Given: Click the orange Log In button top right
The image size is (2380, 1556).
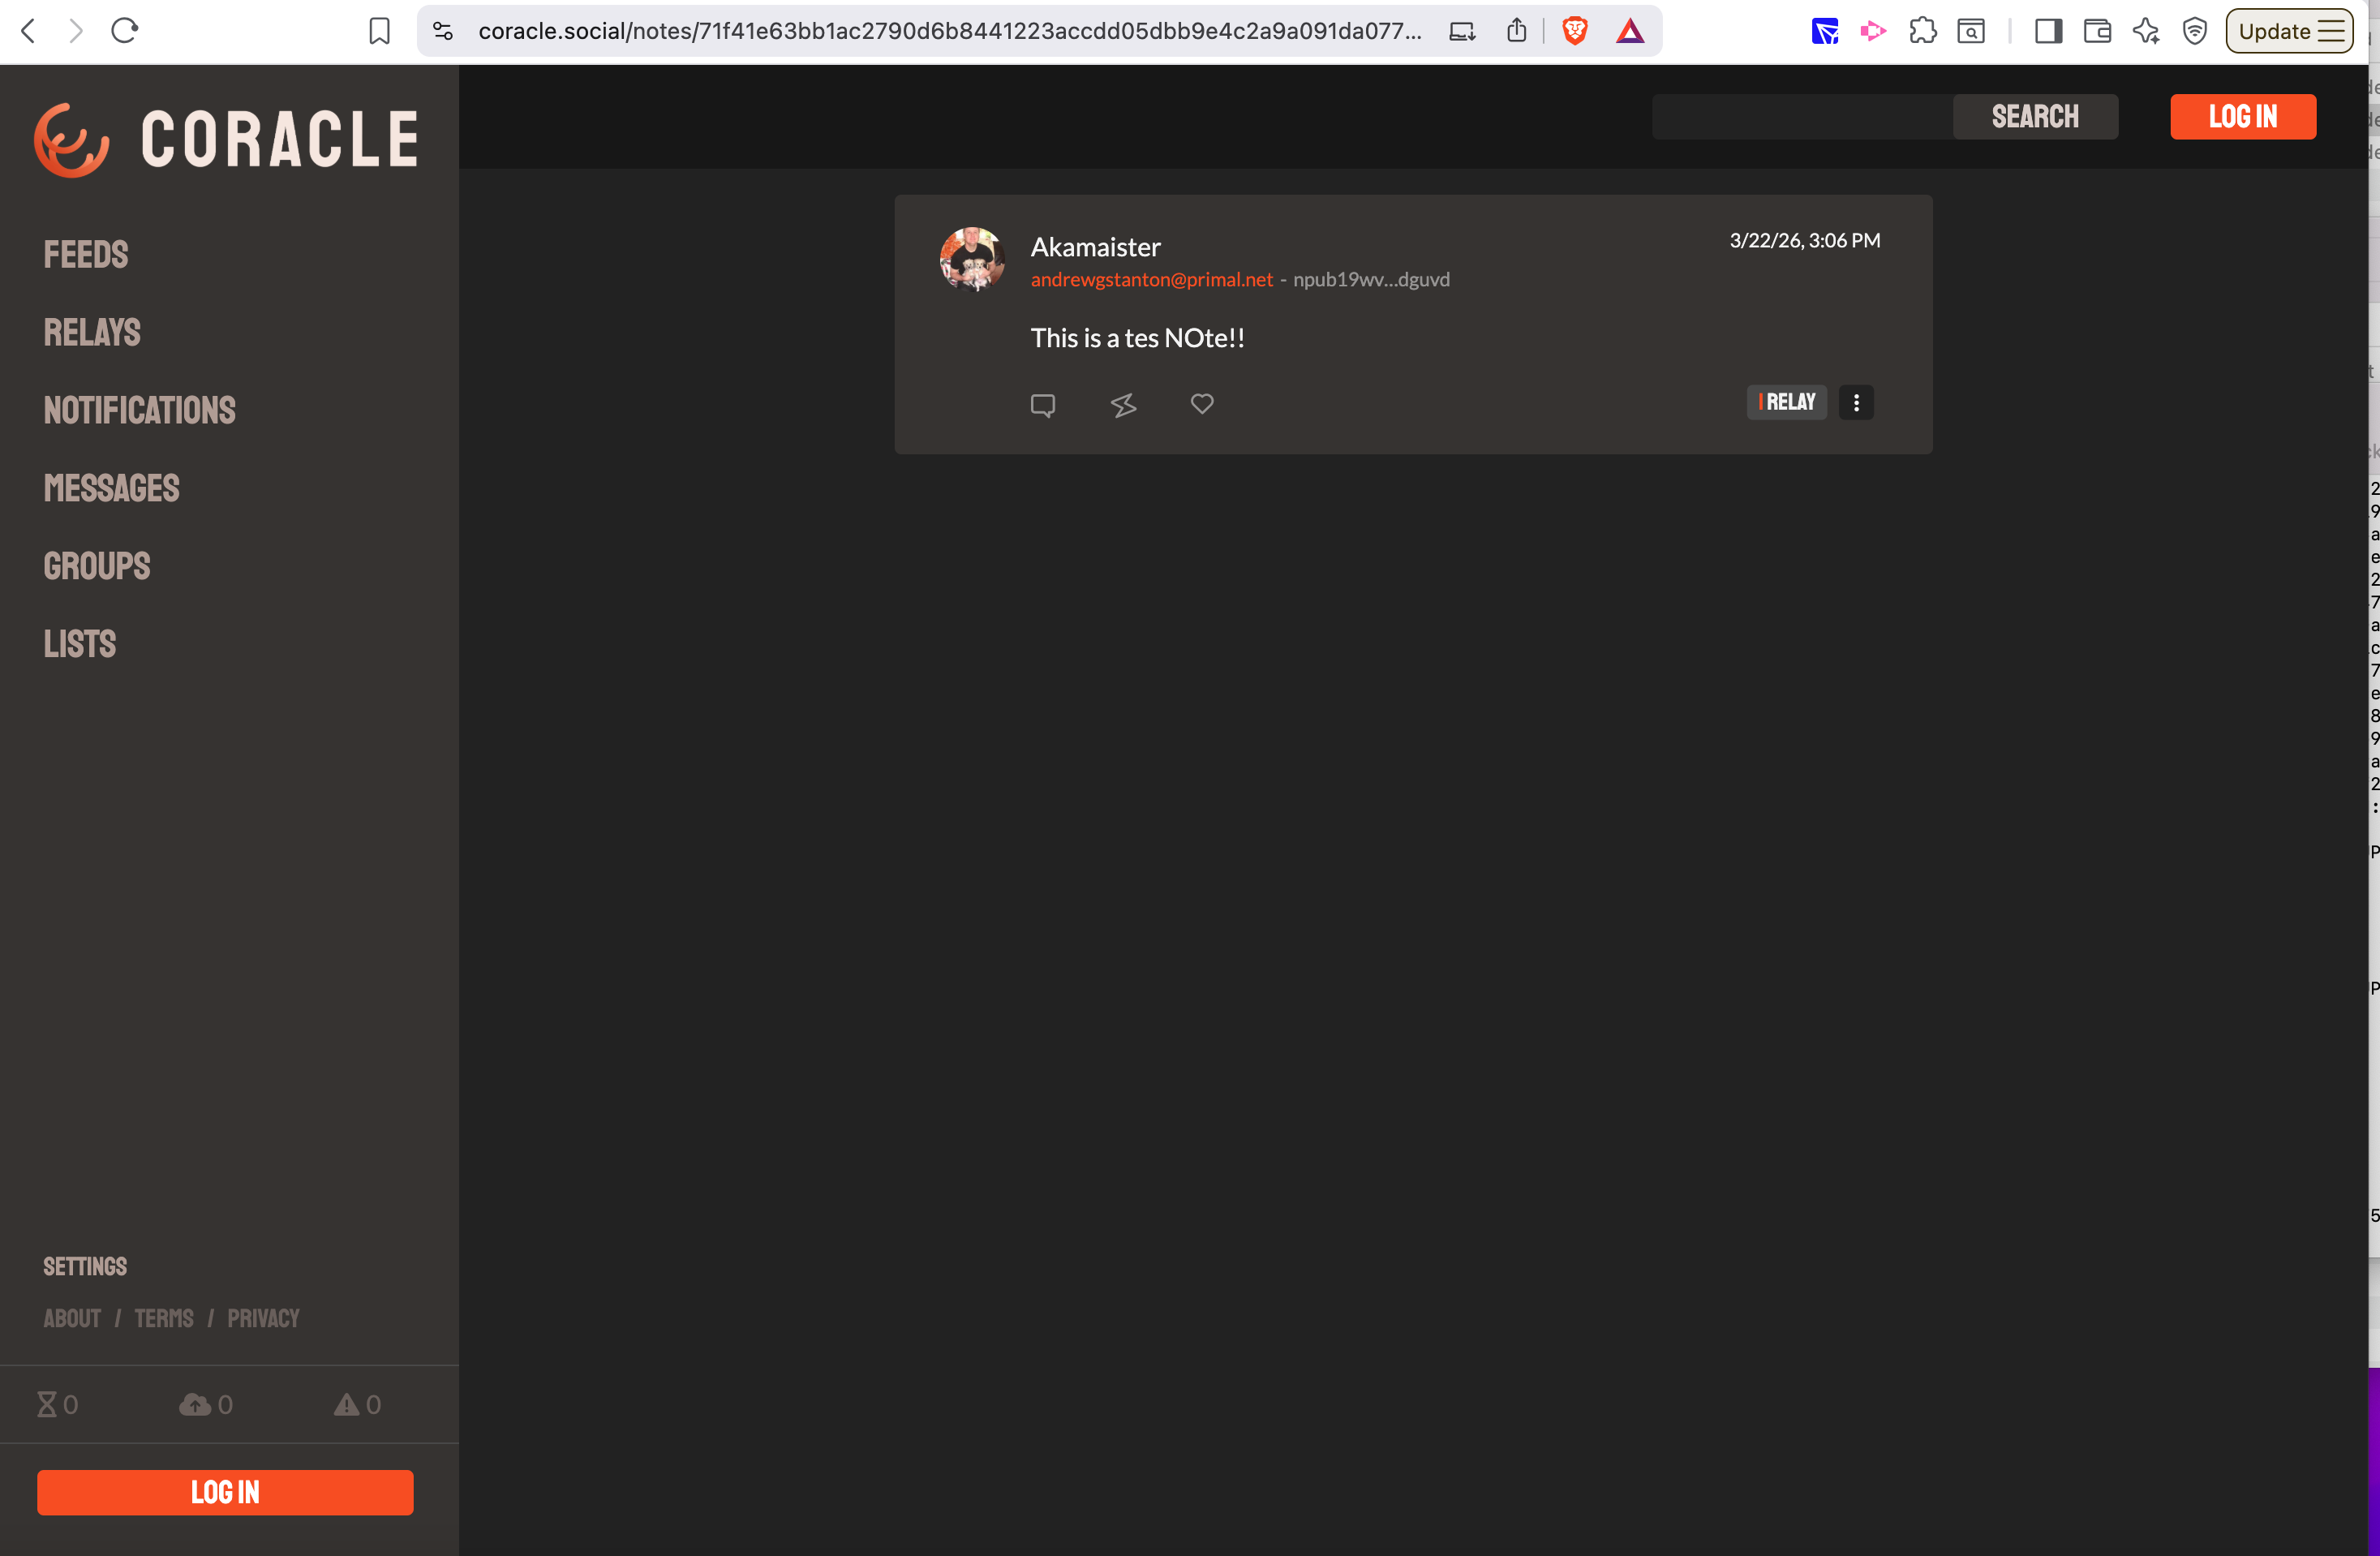Looking at the screenshot, I should click(x=2242, y=117).
